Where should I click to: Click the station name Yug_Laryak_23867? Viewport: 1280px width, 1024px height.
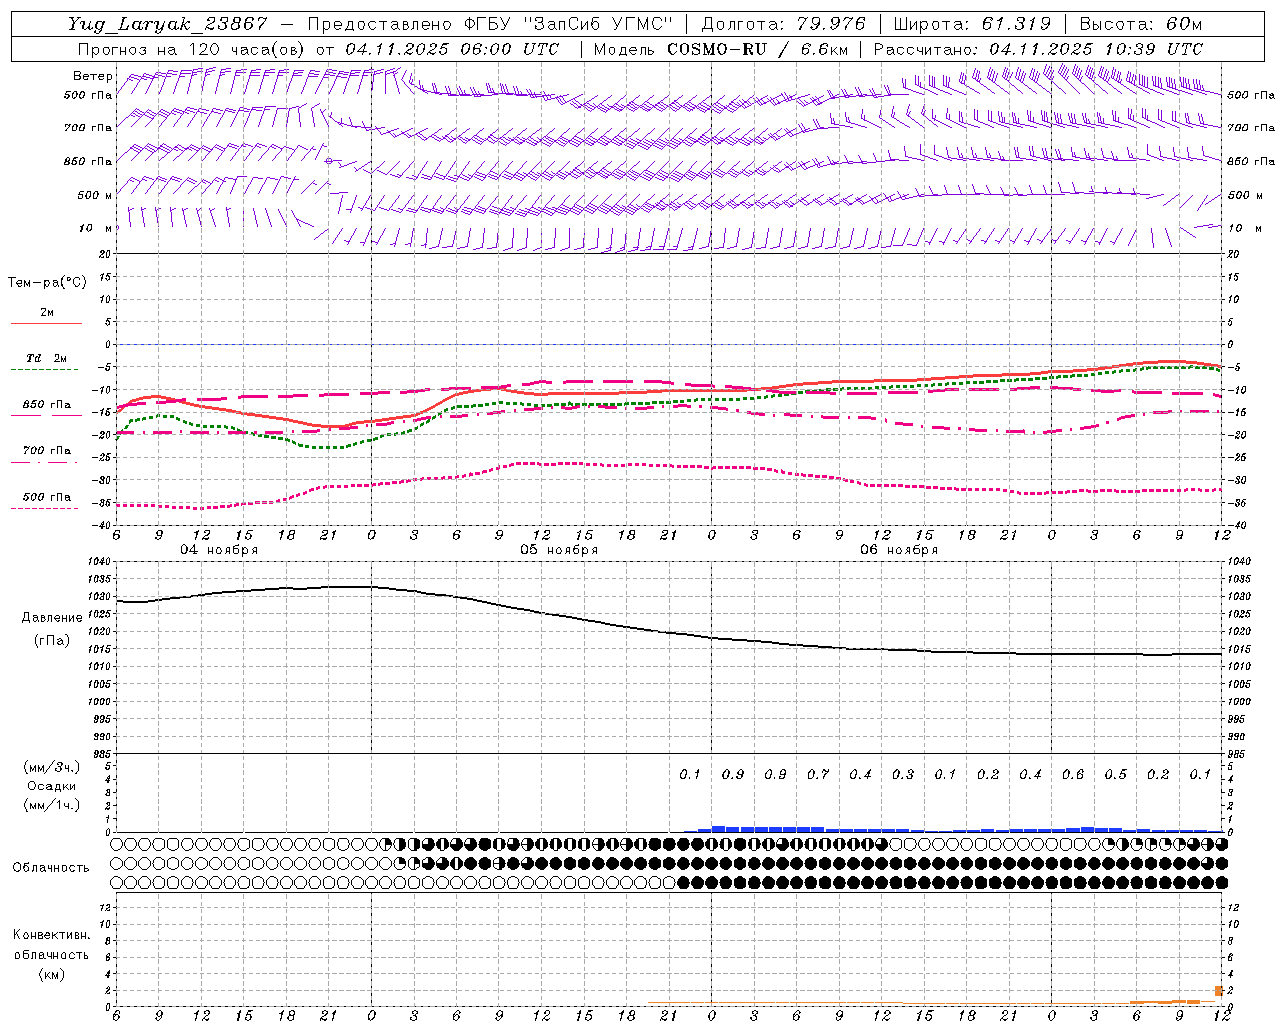(x=168, y=24)
